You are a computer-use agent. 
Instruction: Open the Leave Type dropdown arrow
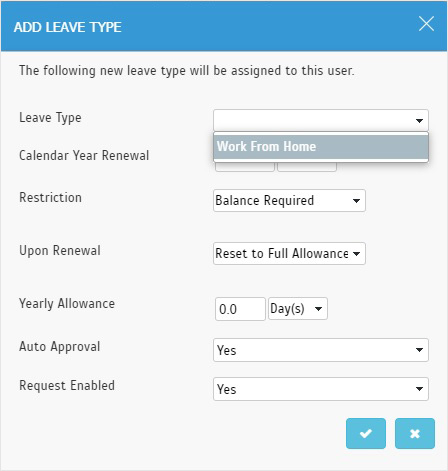click(419, 120)
